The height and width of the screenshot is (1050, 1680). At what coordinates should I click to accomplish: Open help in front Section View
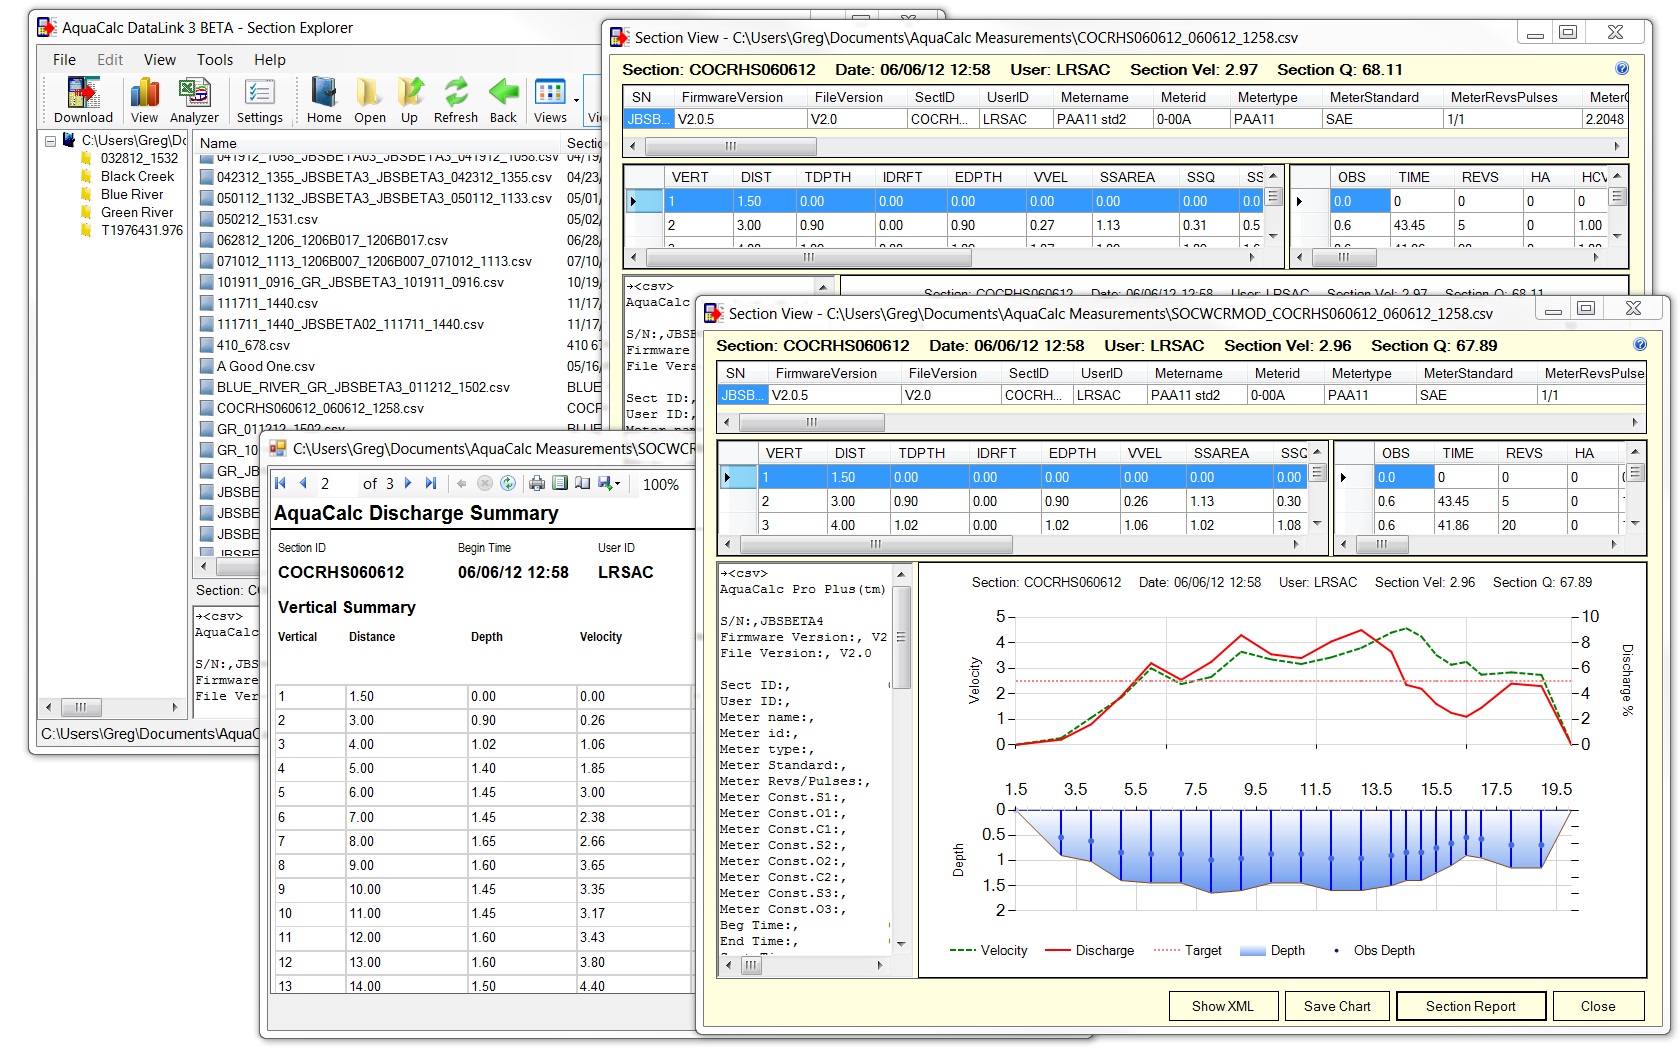pos(1640,345)
